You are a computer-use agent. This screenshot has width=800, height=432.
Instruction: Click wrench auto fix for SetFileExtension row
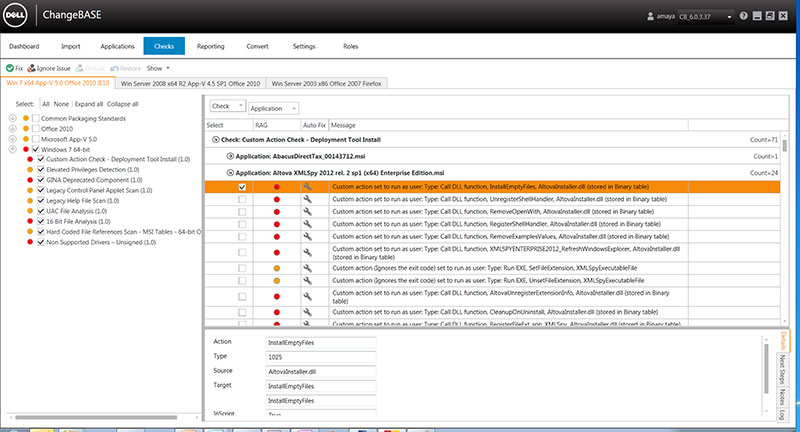coord(308,268)
